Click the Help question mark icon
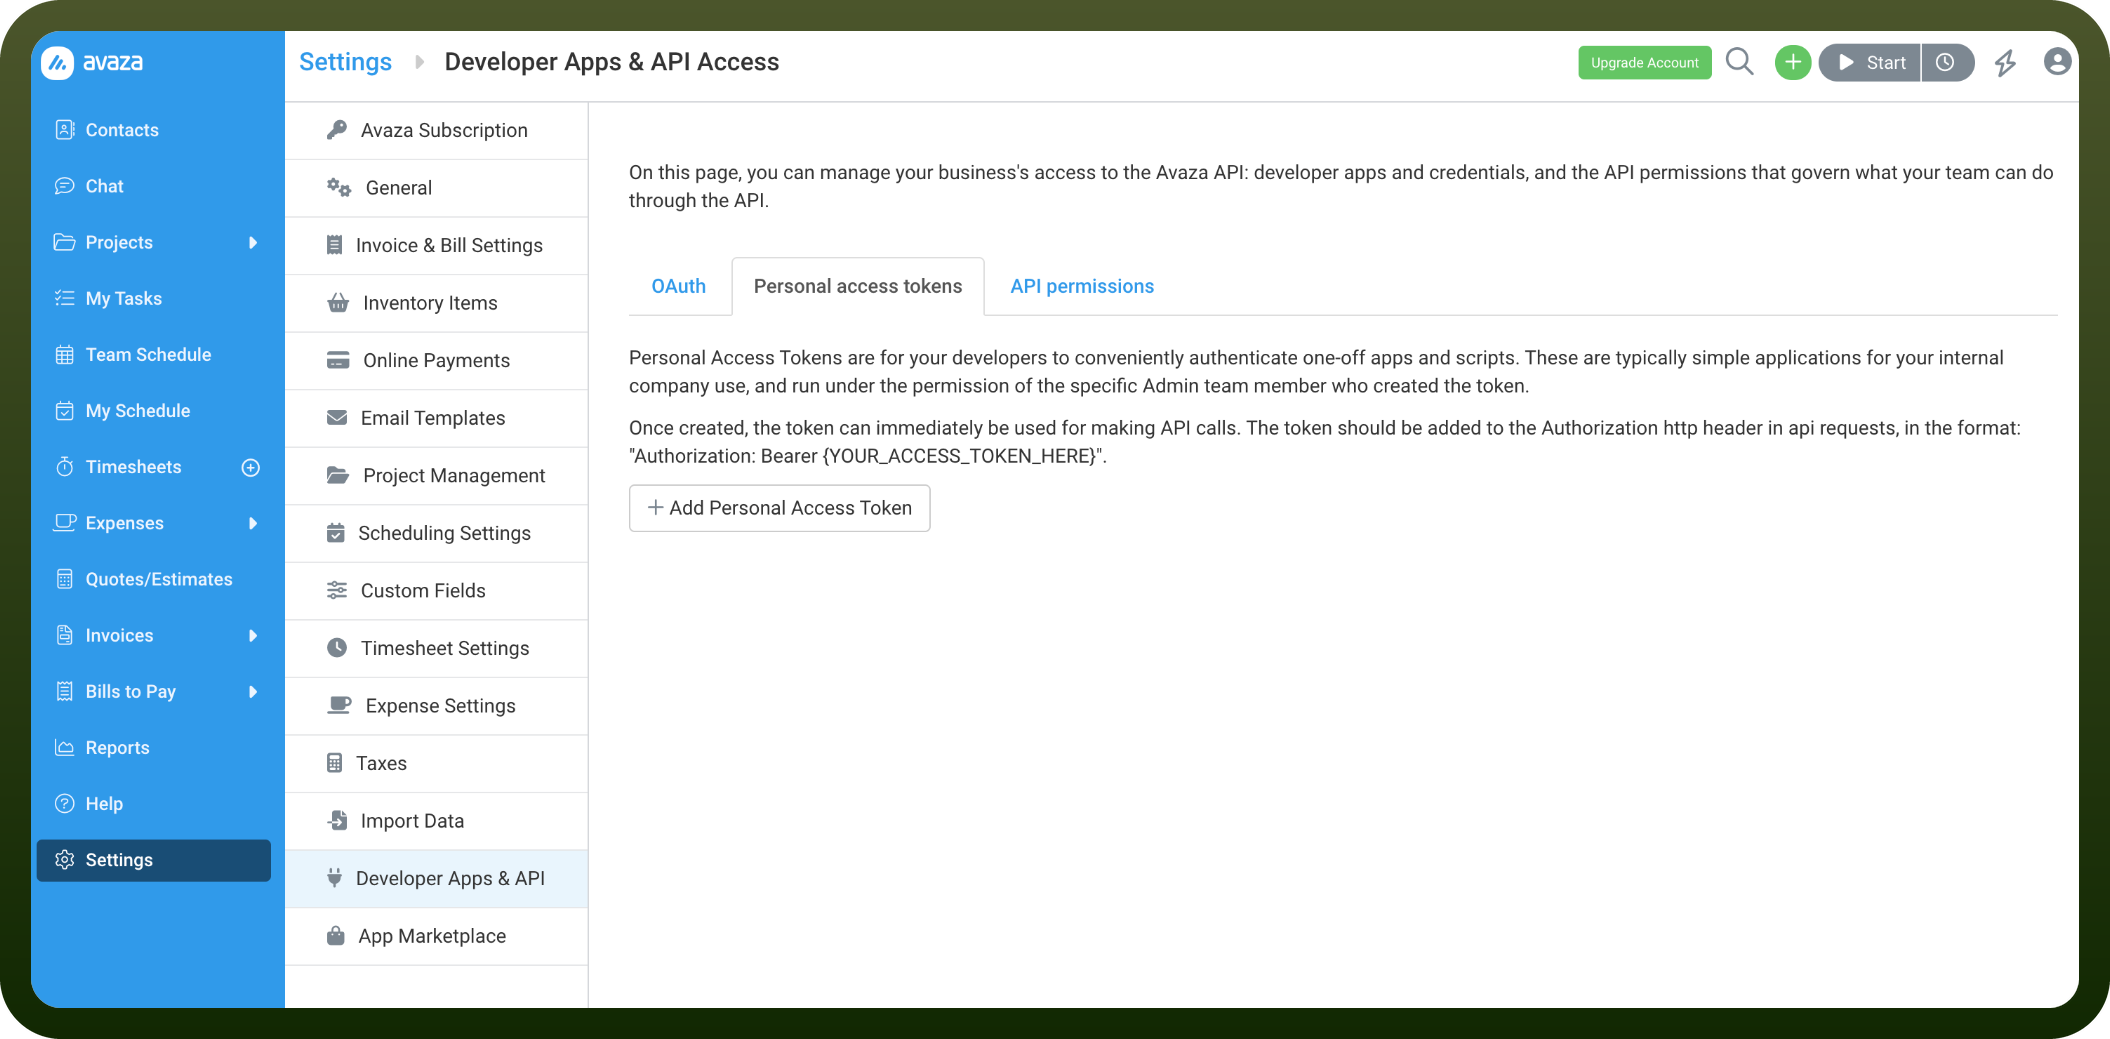This screenshot has height=1039, width=2110. (x=65, y=804)
